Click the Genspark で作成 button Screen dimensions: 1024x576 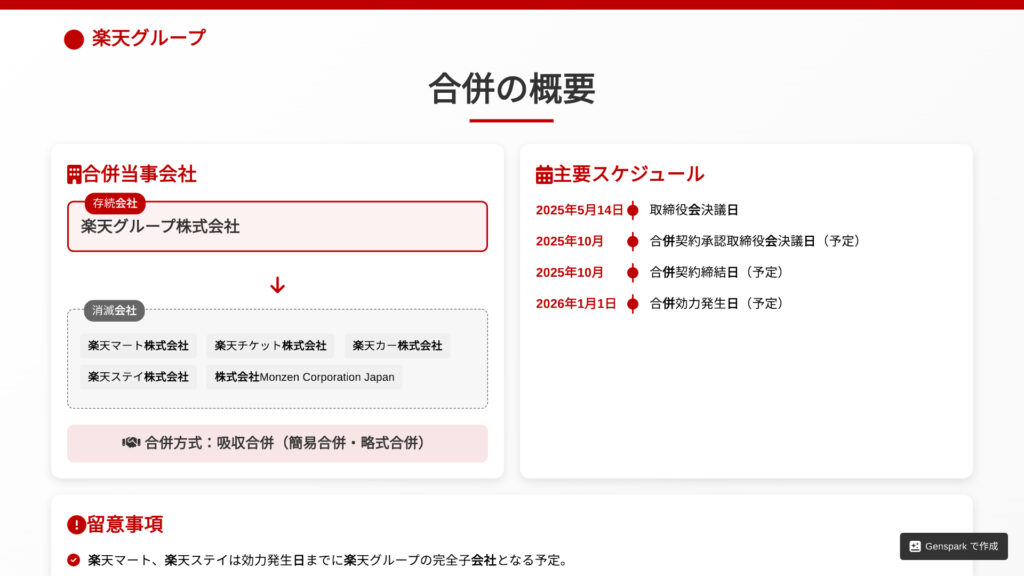click(x=953, y=546)
